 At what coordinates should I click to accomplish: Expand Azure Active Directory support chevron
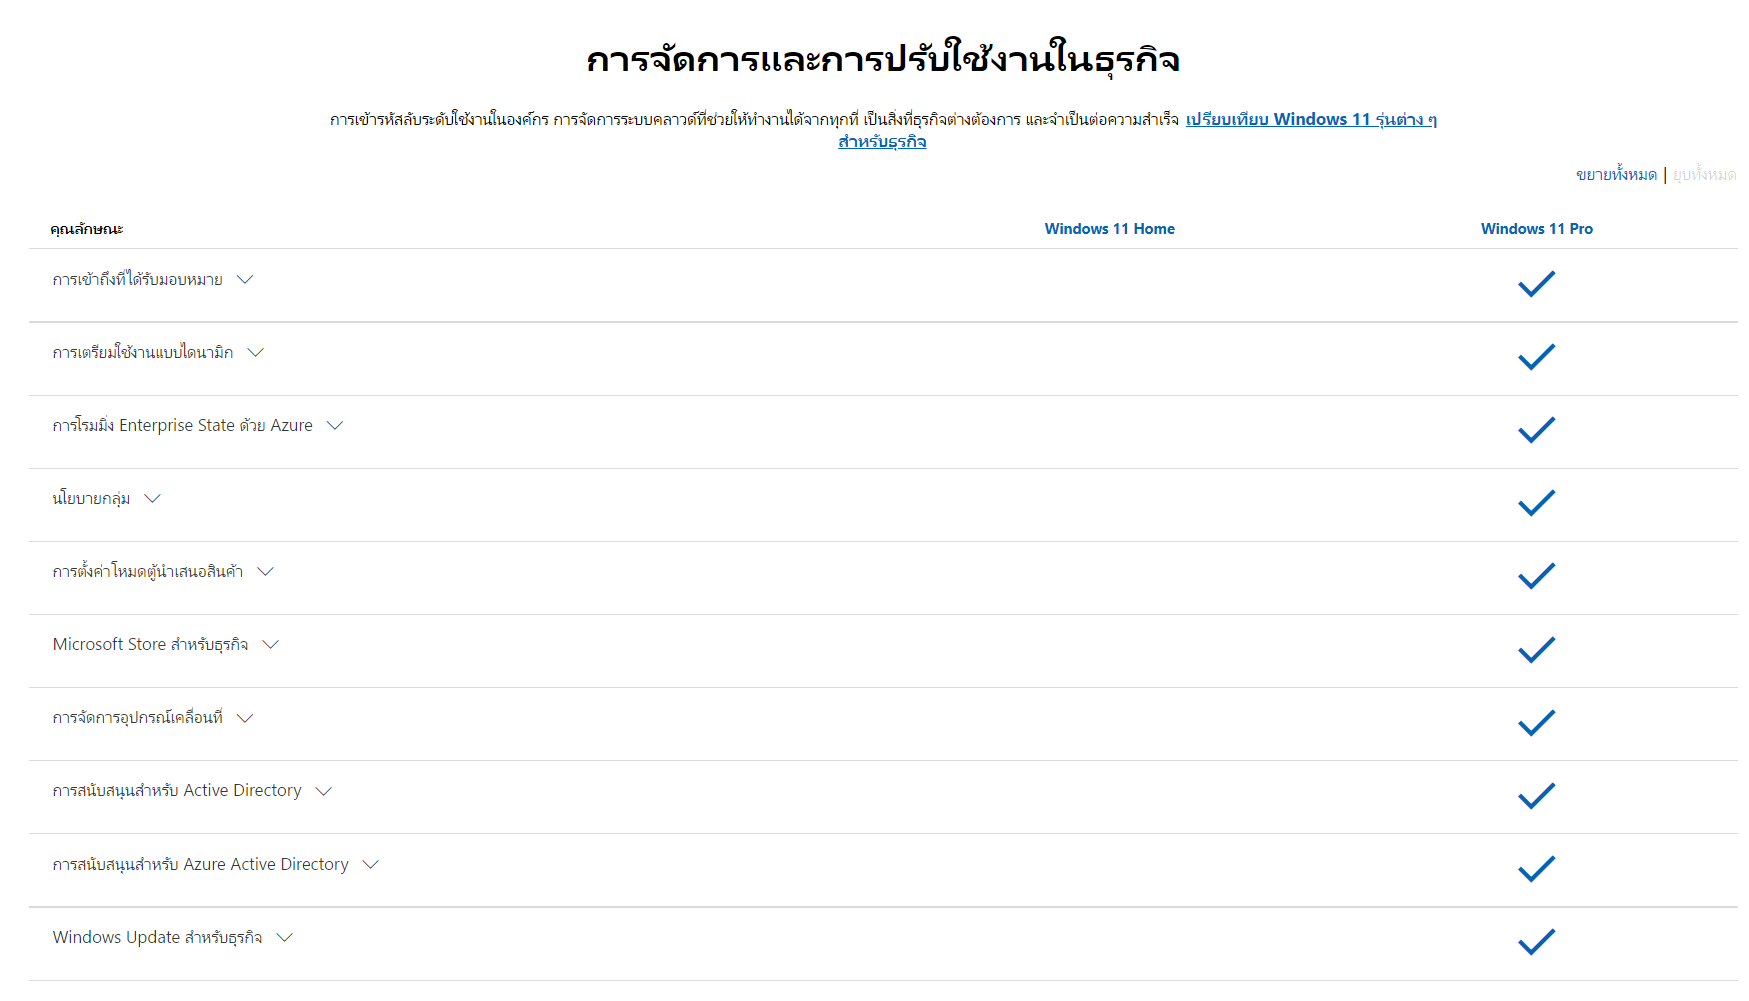click(x=371, y=865)
